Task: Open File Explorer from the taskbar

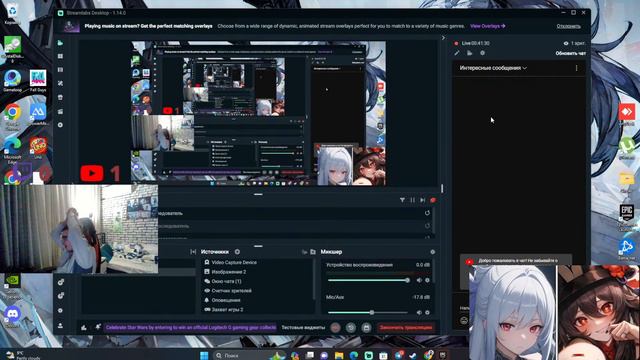Action: click(339, 356)
